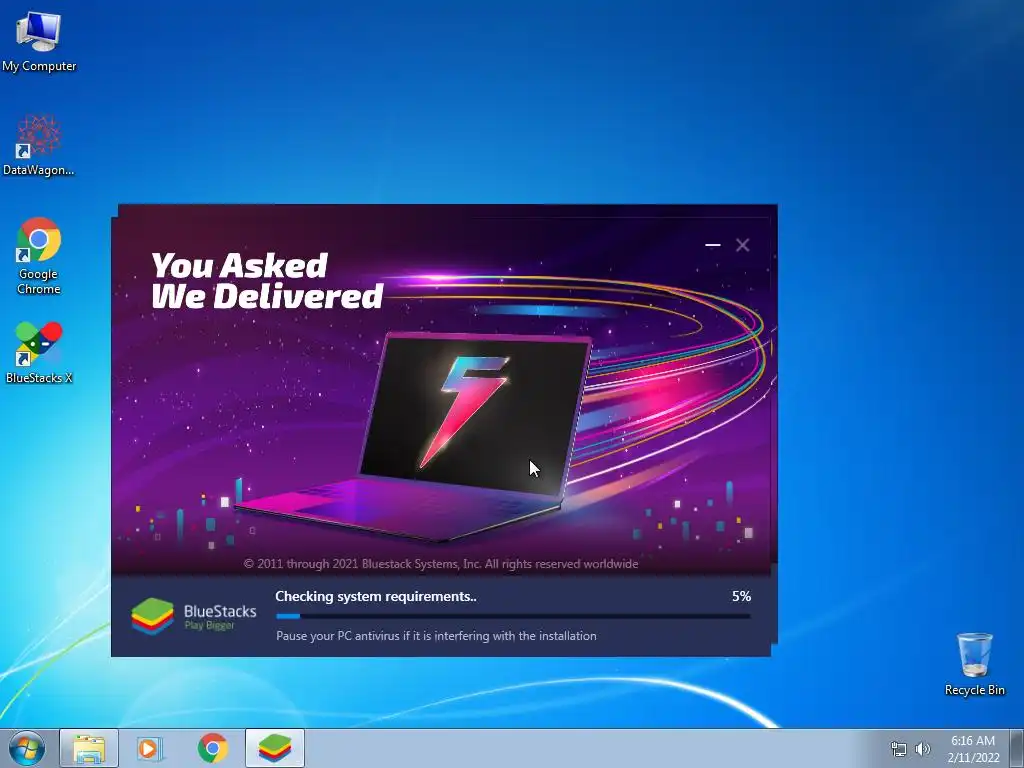Viewport: 1024px width, 768px height.
Task: Select the DataWagon desktop shortcut
Action: point(39,145)
